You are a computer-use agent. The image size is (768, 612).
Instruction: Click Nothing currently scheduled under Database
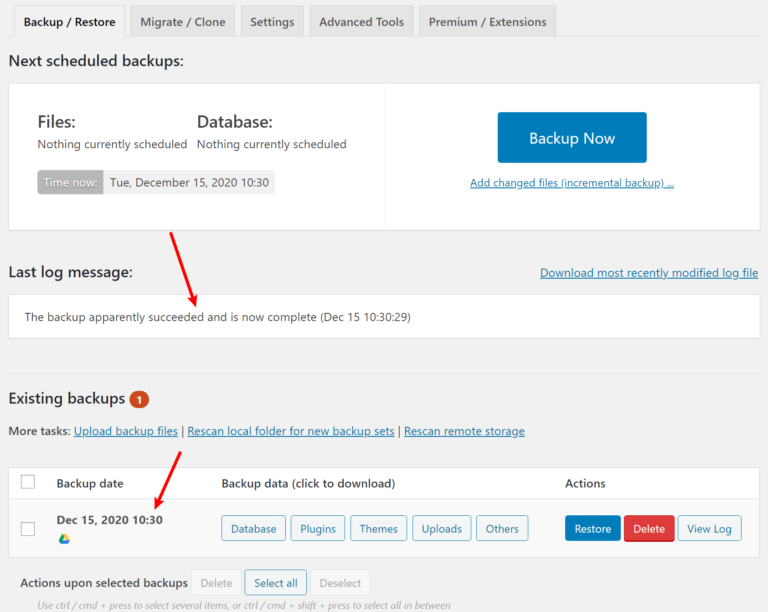click(272, 144)
